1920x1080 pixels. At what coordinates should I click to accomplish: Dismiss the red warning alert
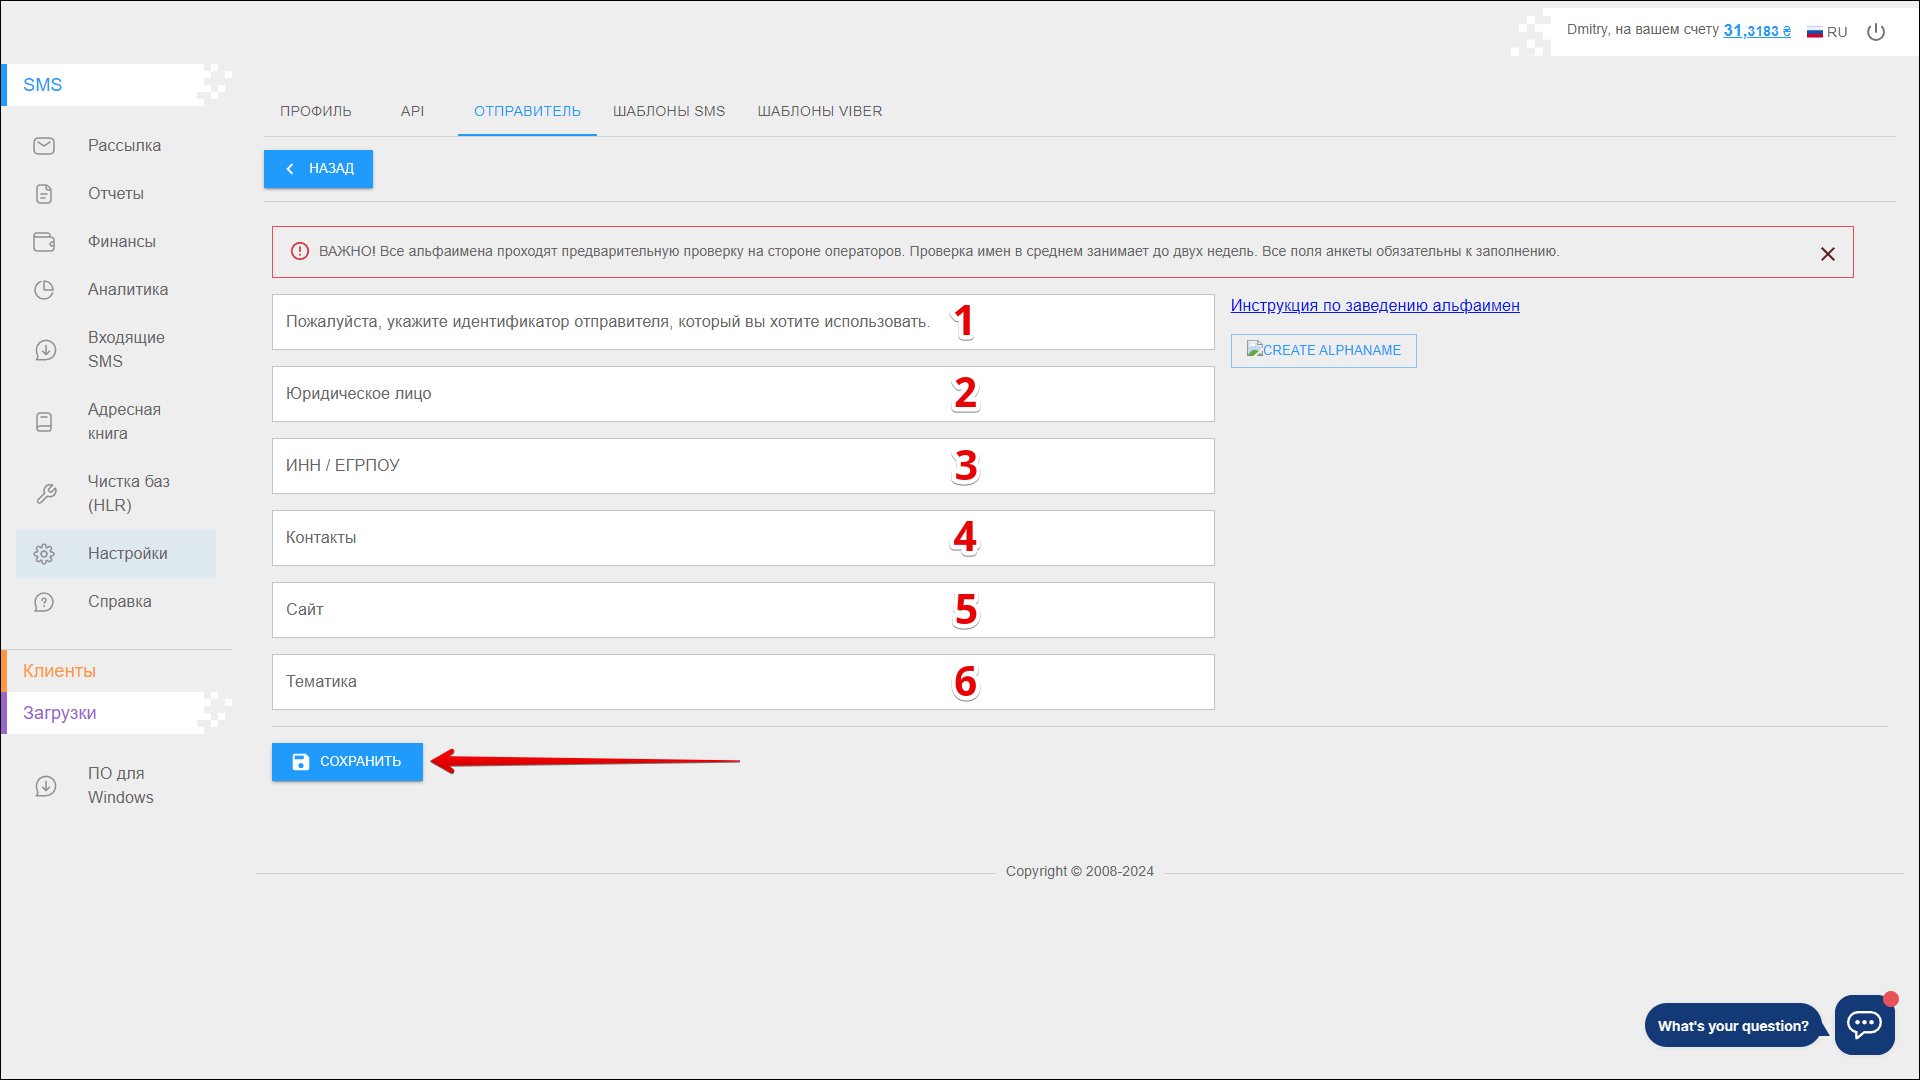(x=1827, y=254)
